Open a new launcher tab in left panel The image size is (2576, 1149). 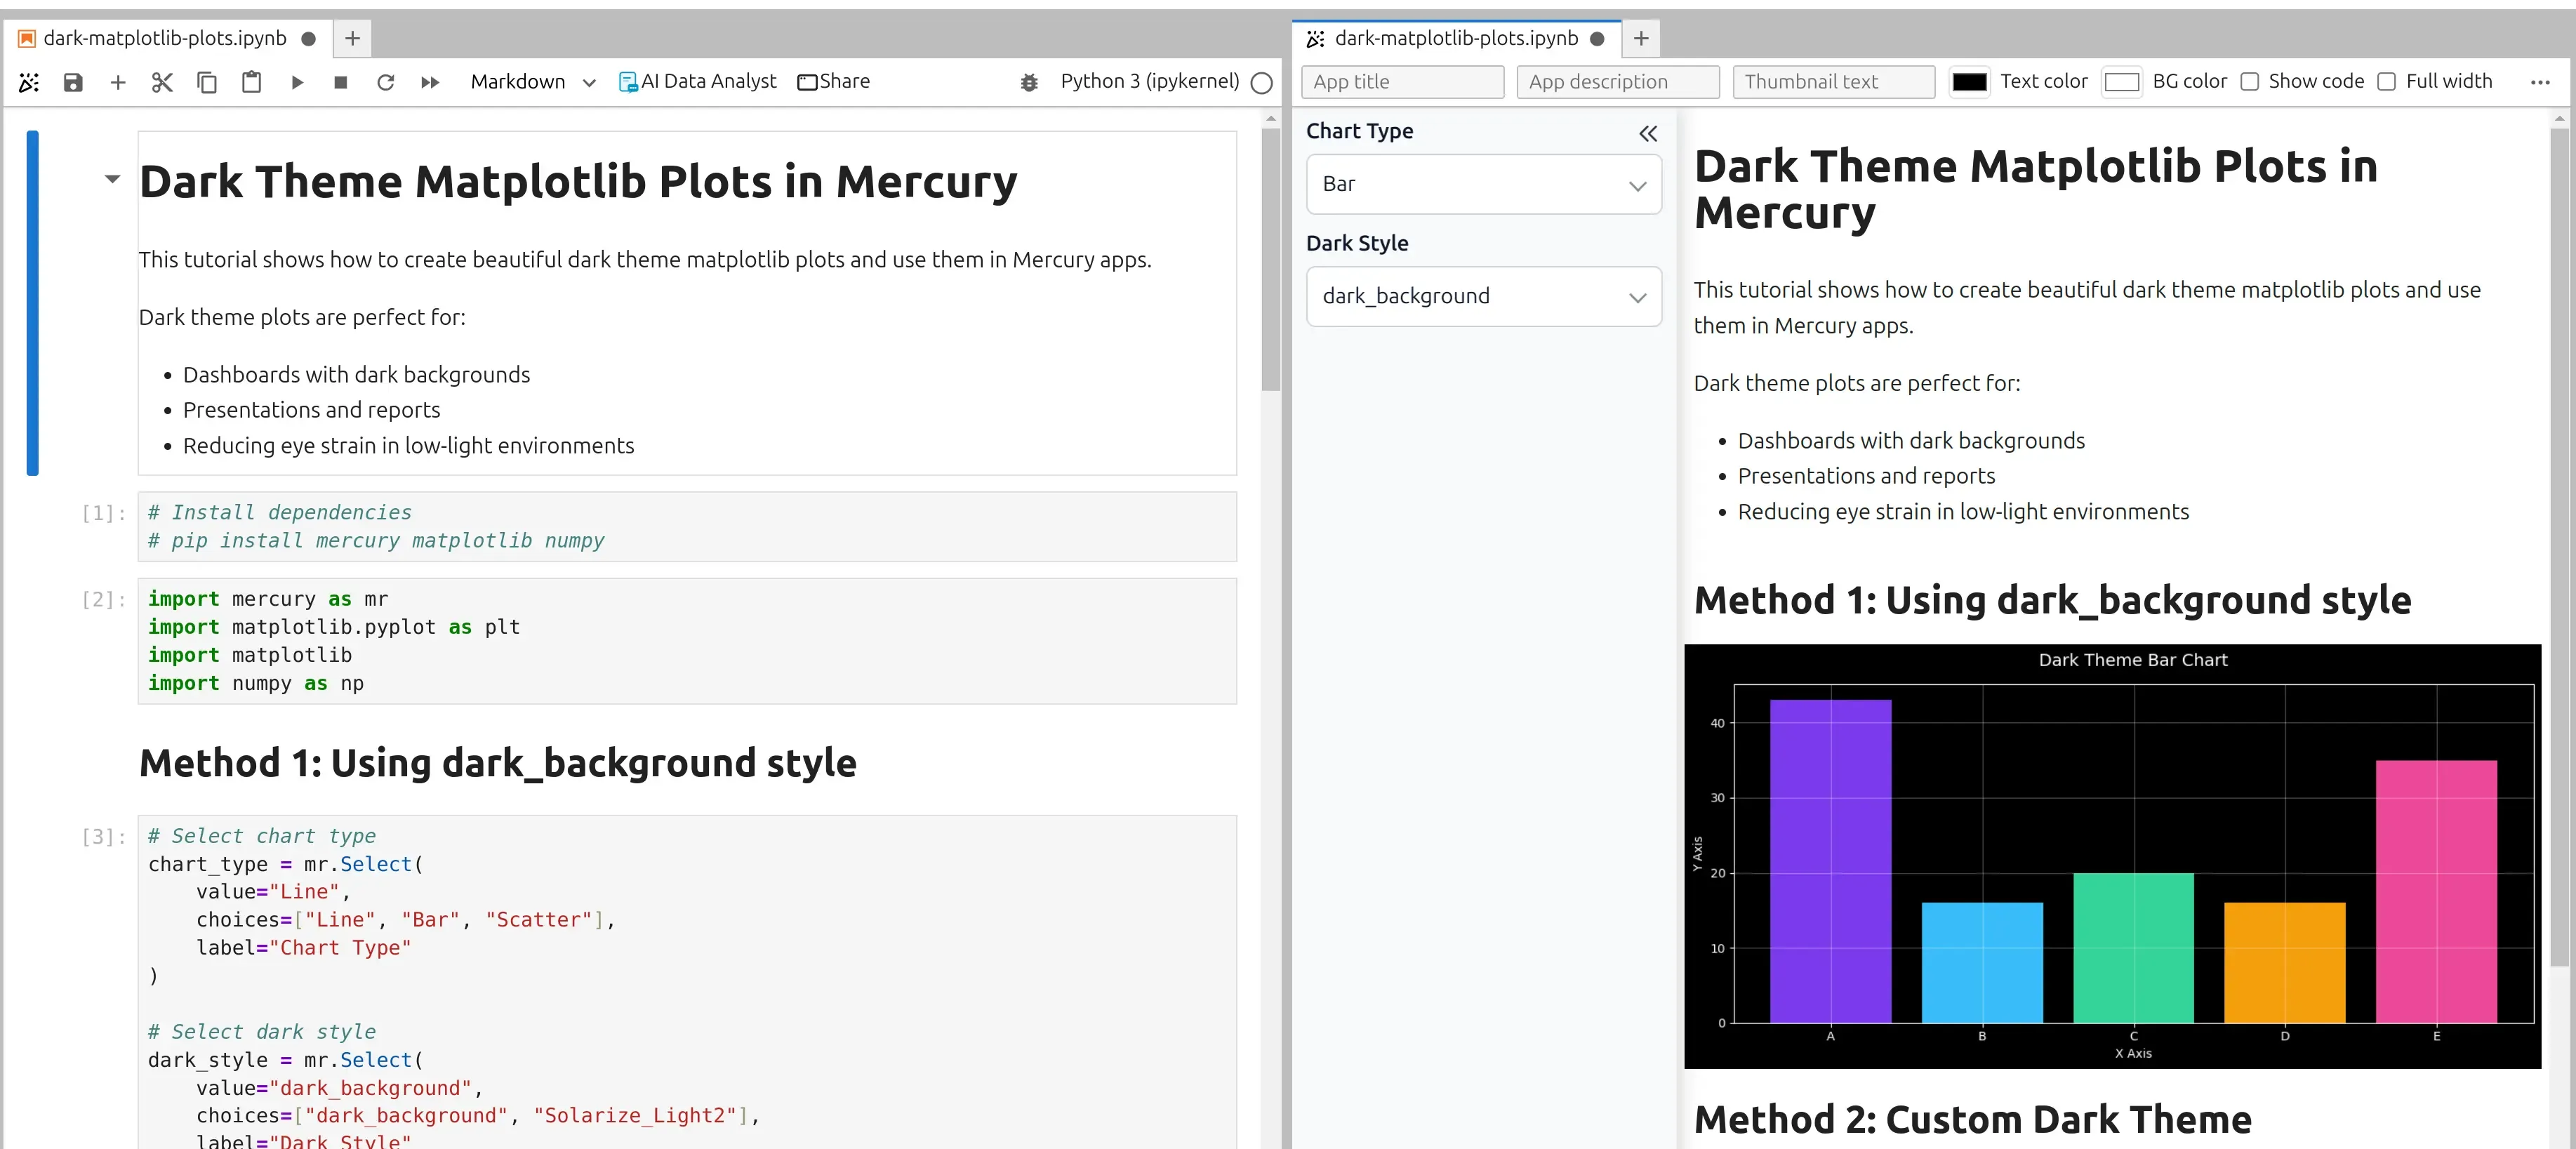point(352,38)
